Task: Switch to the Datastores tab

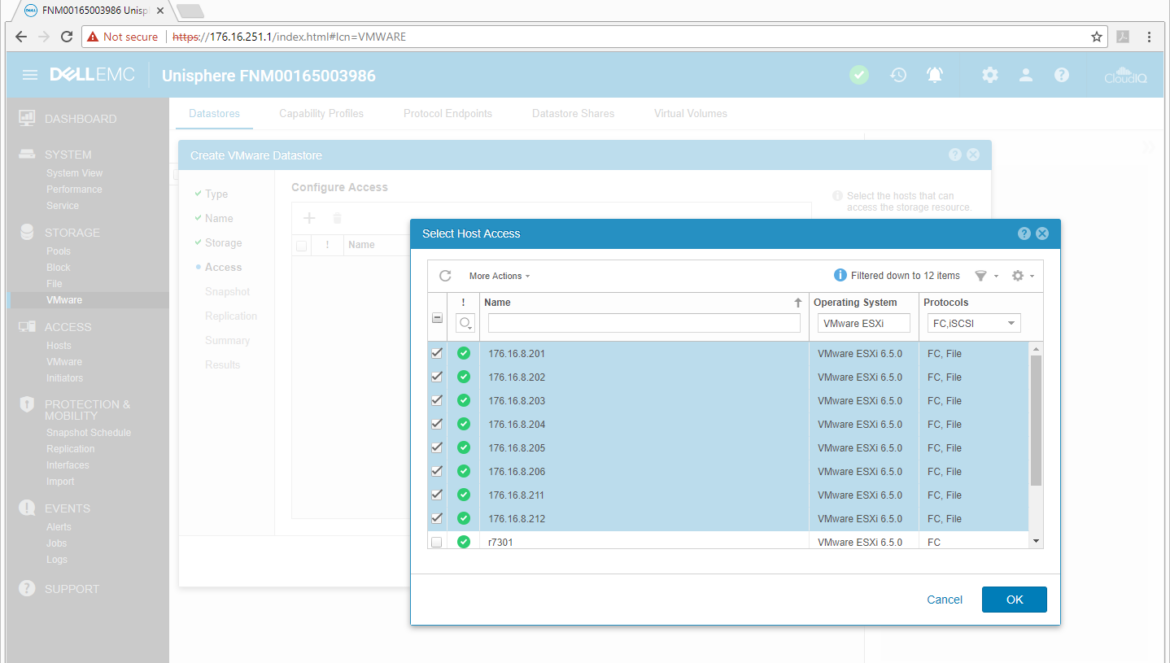Action: [x=214, y=113]
